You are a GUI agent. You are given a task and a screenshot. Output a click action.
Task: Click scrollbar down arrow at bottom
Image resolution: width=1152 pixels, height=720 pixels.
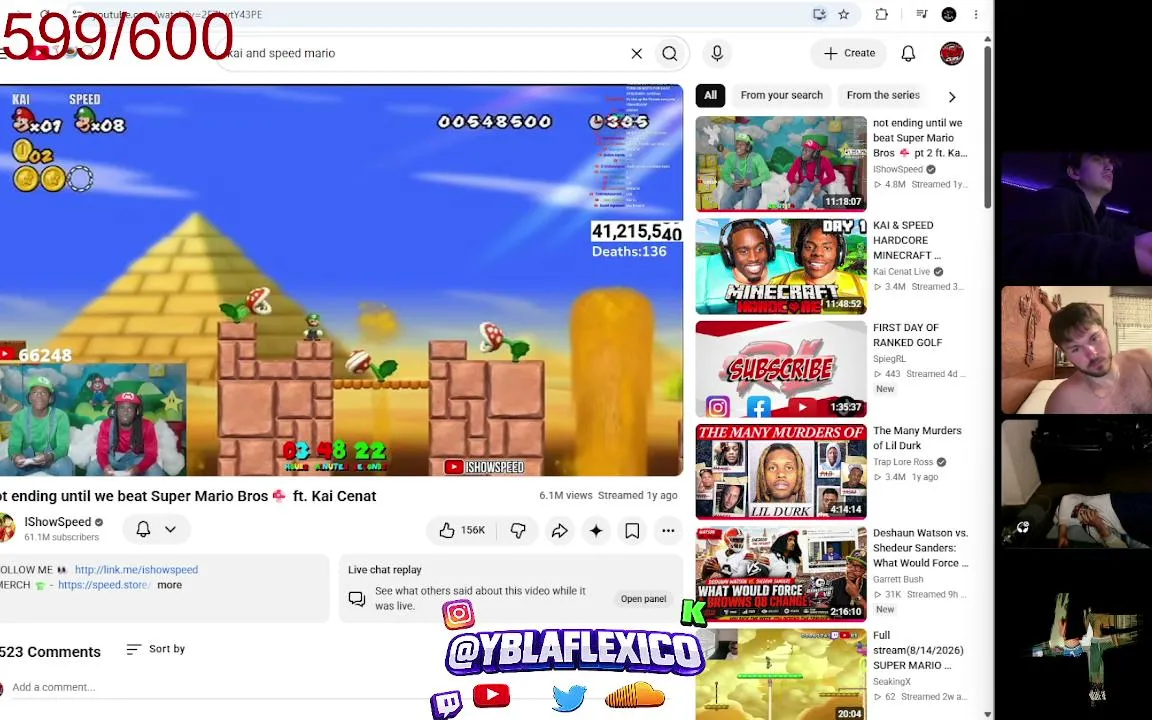pos(988,714)
